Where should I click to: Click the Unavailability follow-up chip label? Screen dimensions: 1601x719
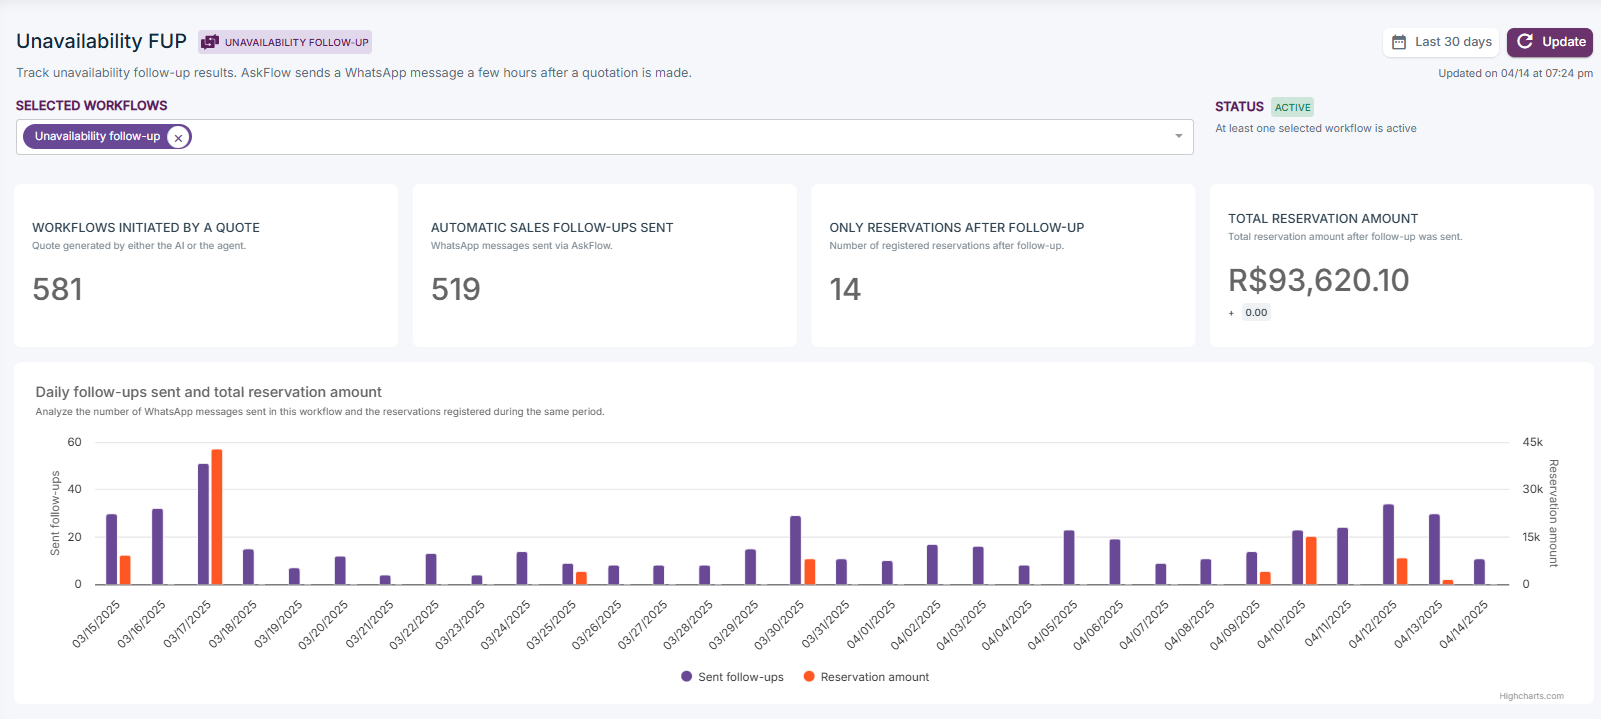pos(97,137)
